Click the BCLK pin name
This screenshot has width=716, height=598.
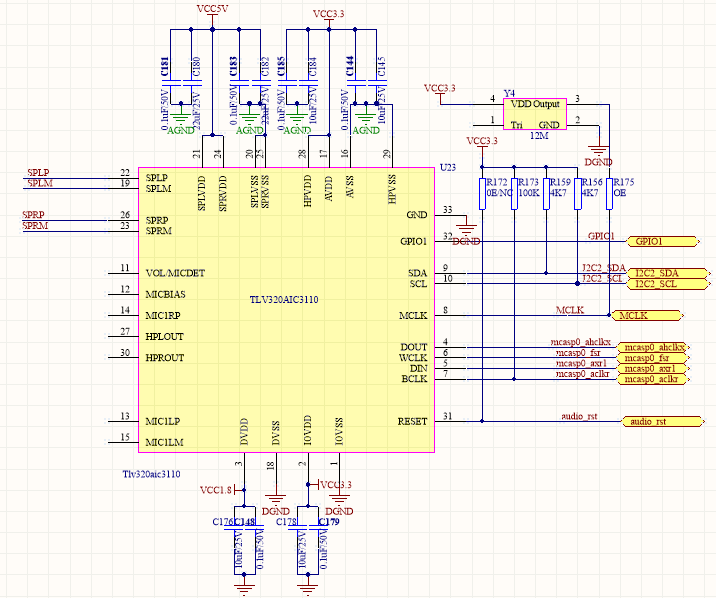click(414, 379)
